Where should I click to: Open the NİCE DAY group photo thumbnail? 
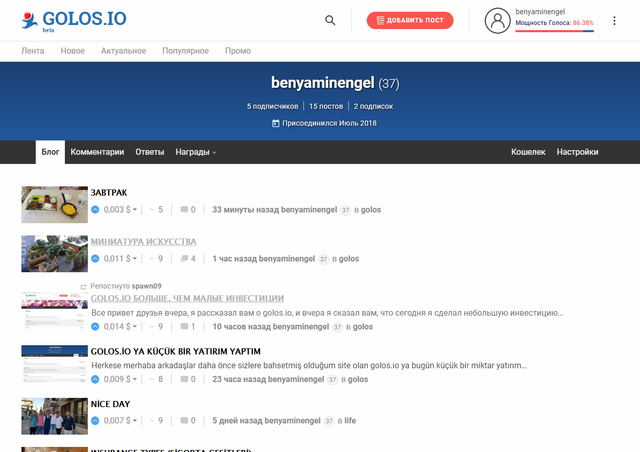(x=55, y=416)
